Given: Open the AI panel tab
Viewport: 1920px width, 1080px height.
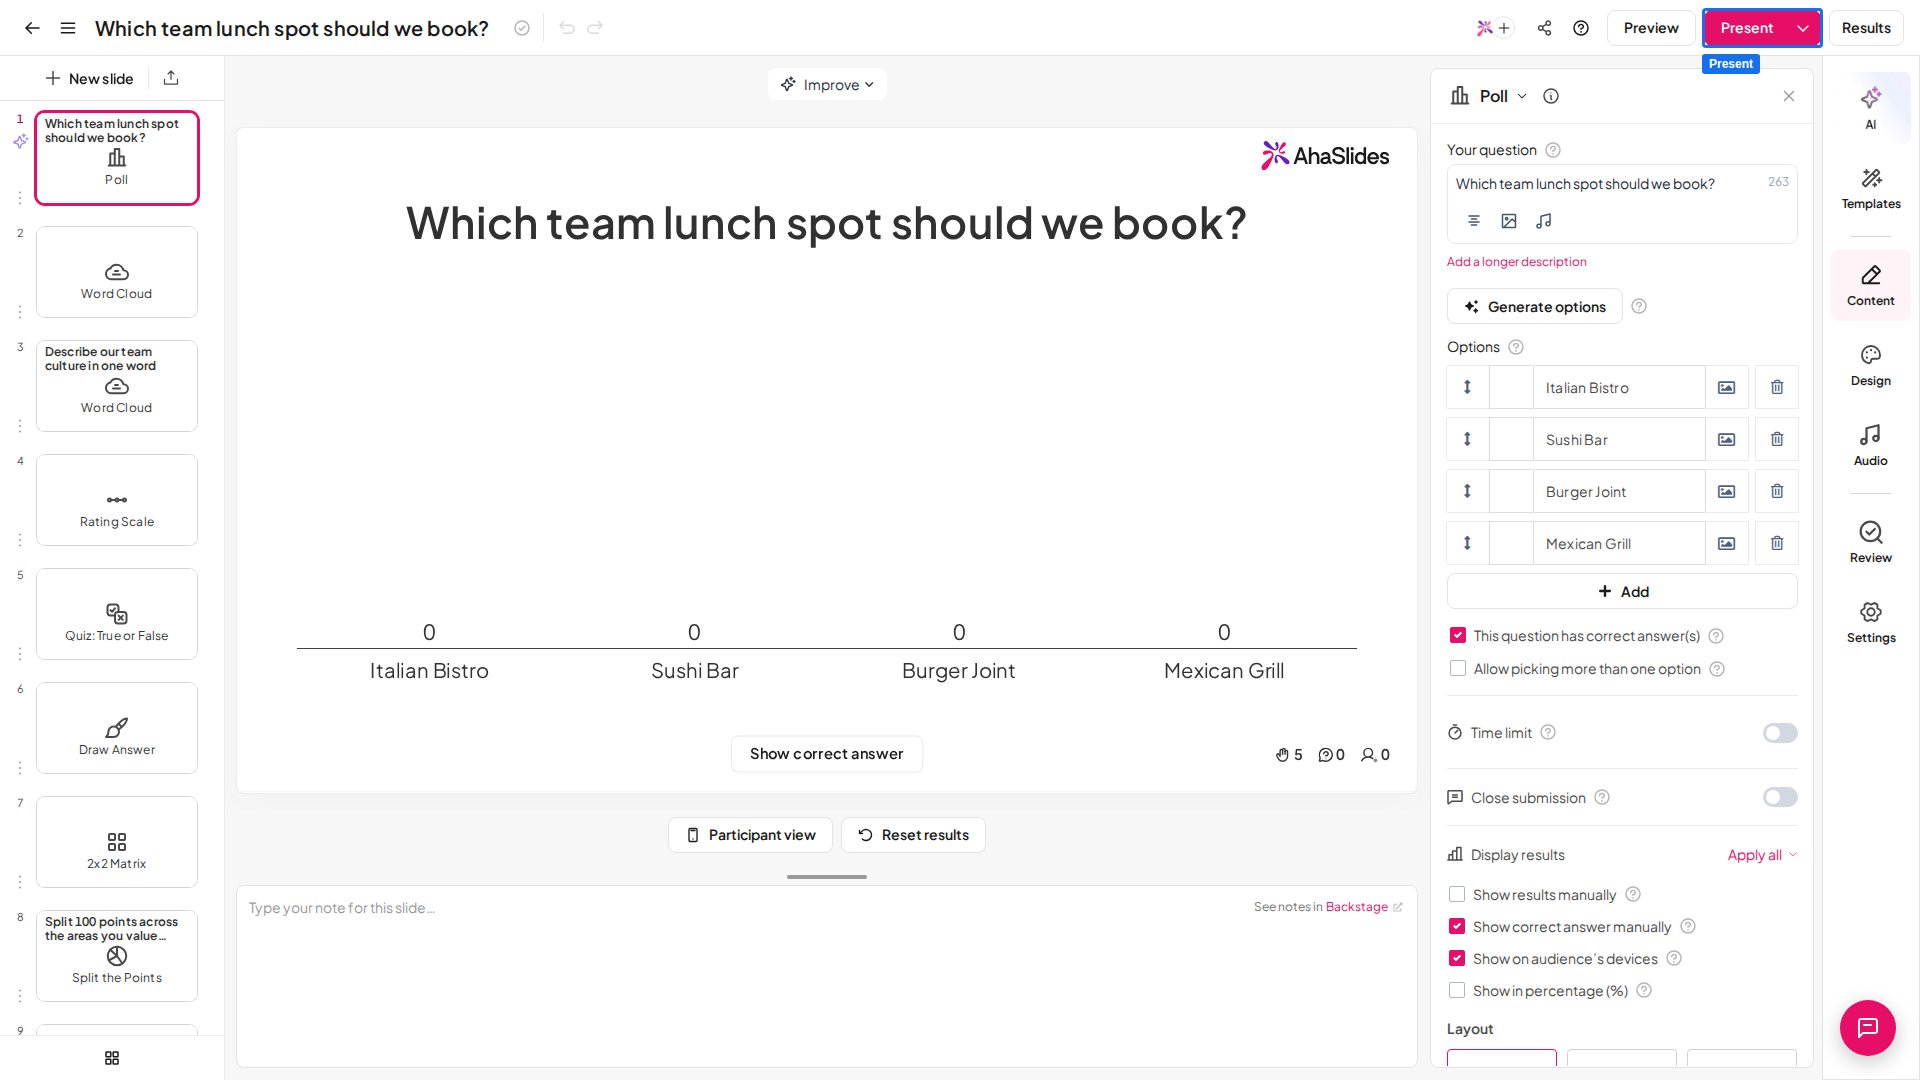Looking at the screenshot, I should coord(1870,108).
